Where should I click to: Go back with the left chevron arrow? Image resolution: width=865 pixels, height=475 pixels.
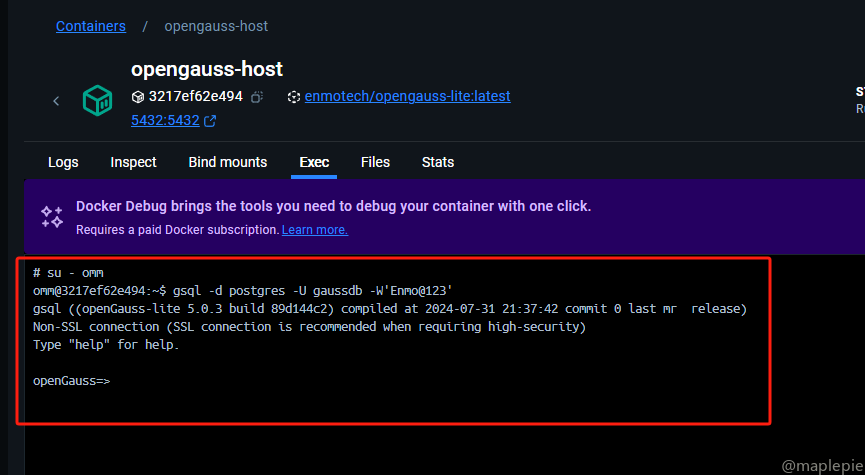pos(56,101)
